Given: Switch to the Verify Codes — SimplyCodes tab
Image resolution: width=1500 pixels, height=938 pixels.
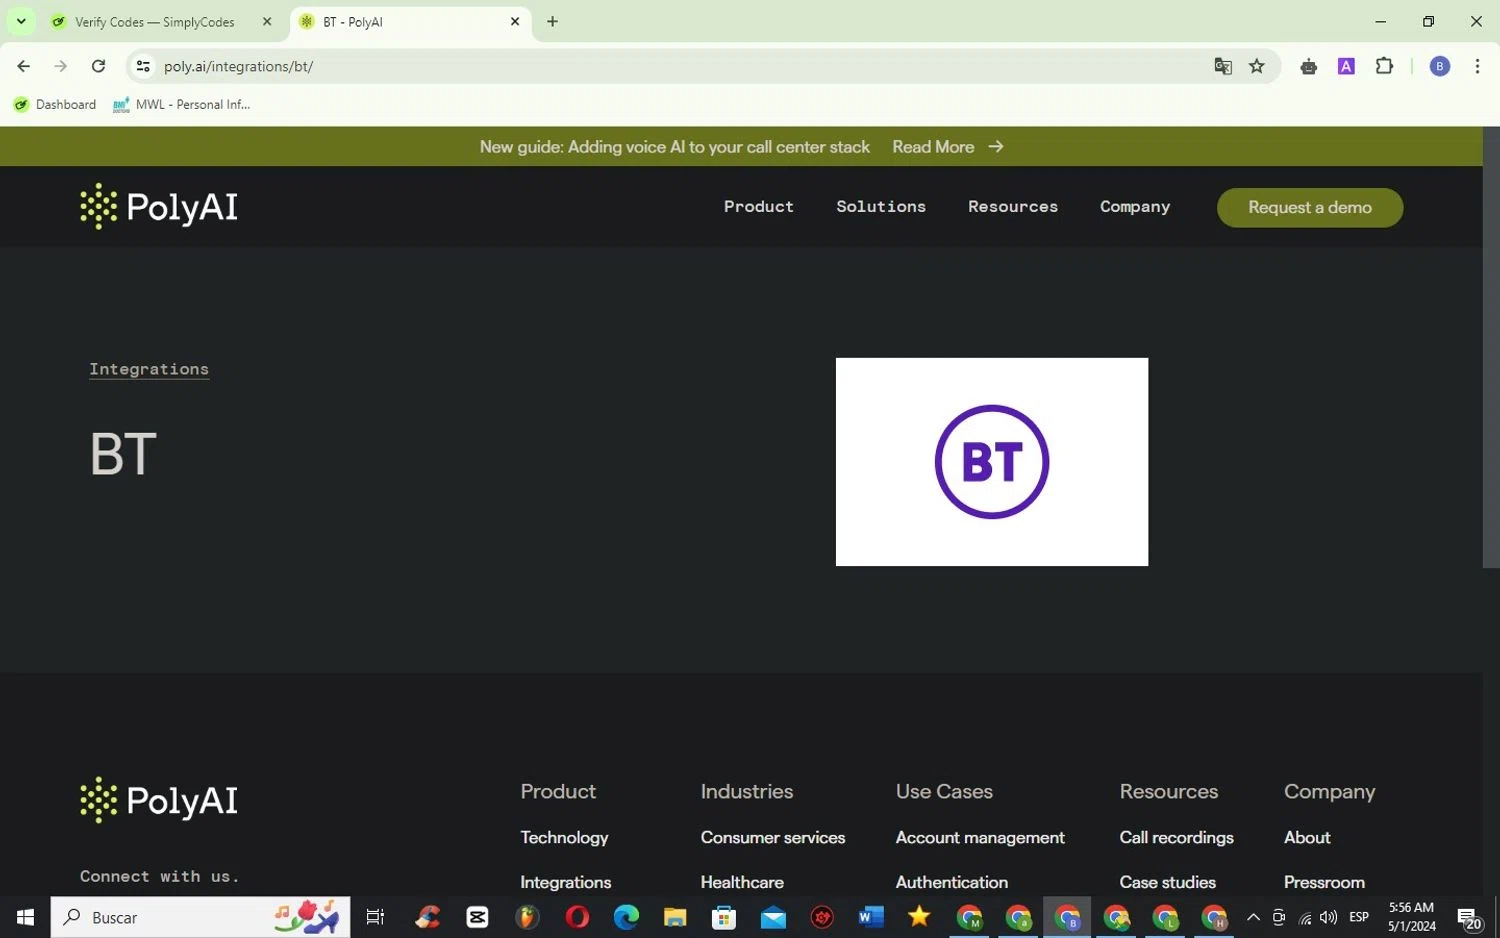Looking at the screenshot, I should tap(162, 21).
